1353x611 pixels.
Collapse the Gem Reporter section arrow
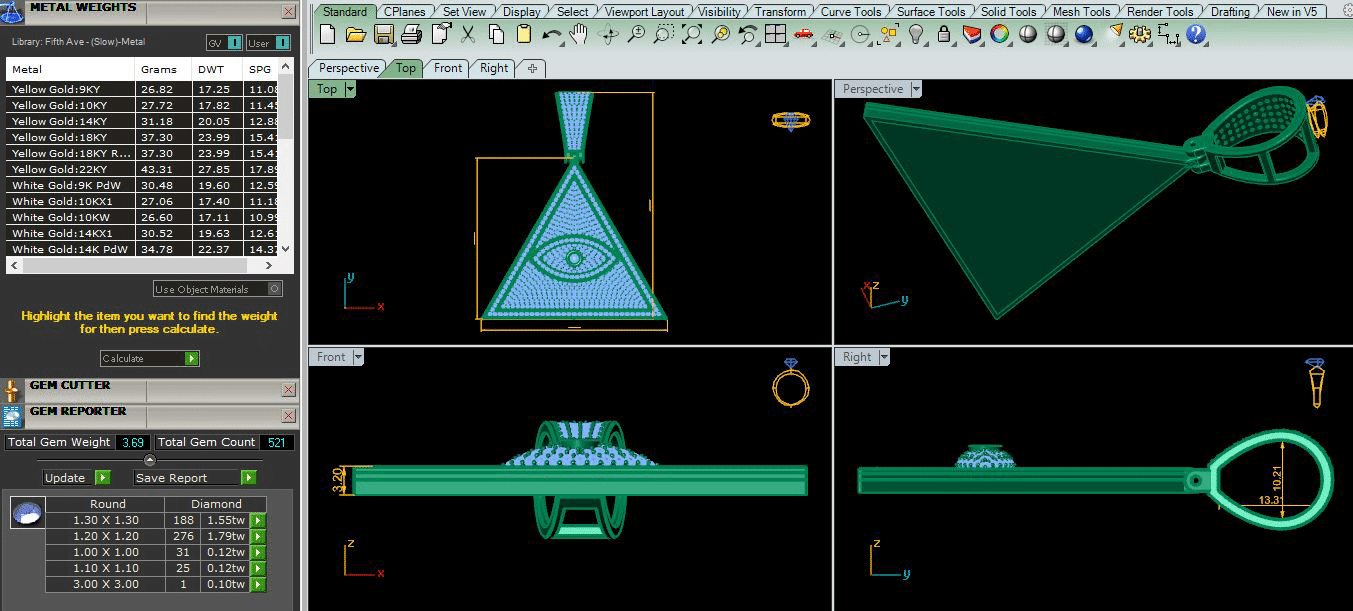[x=150, y=460]
